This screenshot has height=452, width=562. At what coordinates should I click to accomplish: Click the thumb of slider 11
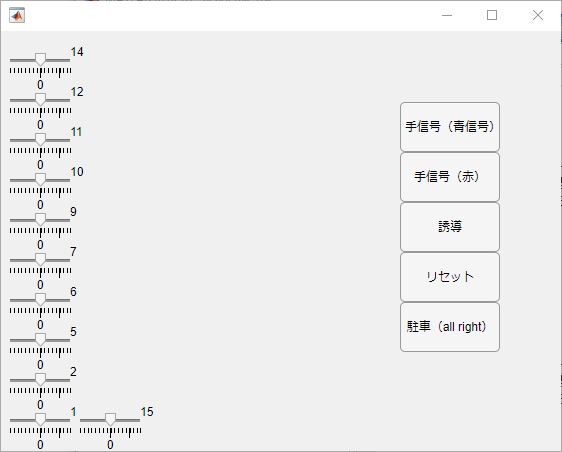point(41,140)
